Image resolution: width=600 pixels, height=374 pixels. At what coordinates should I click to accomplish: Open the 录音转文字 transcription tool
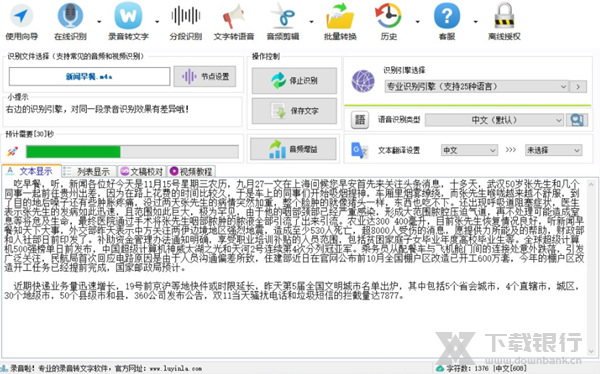[x=128, y=21]
